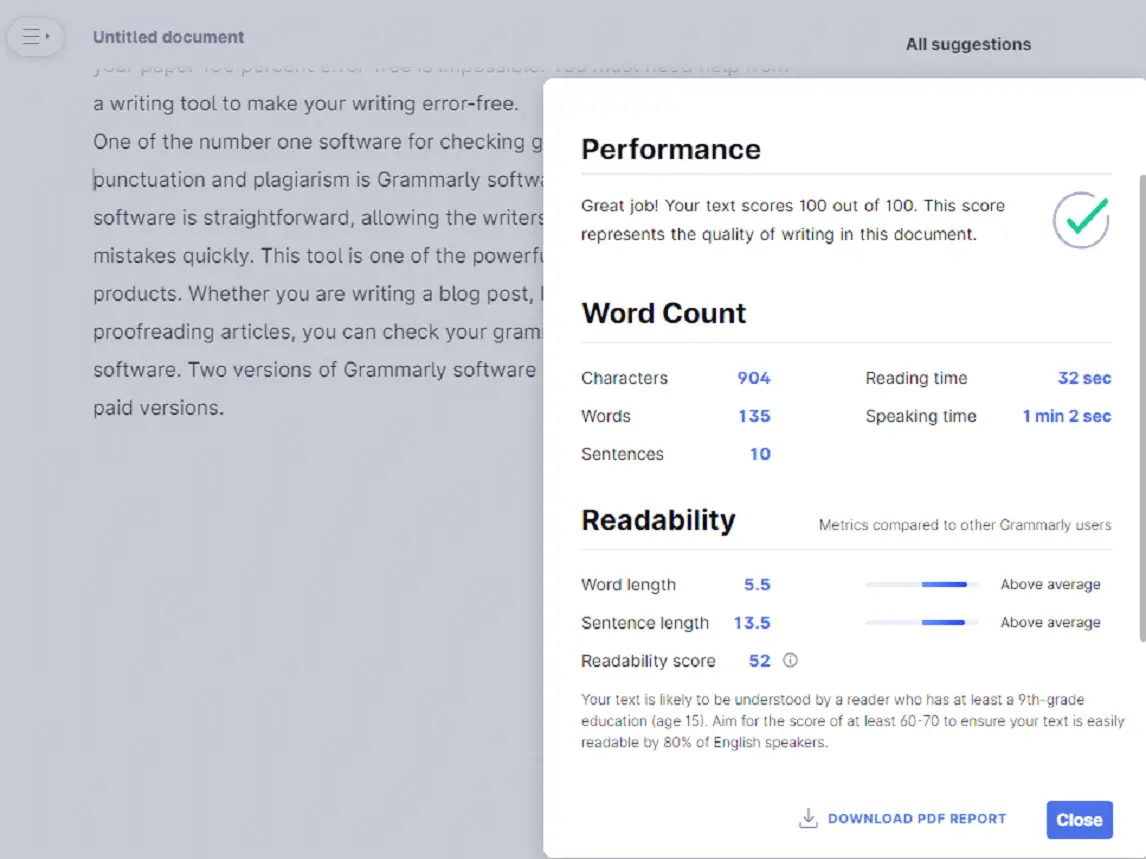Image resolution: width=1146 pixels, height=859 pixels.
Task: Click 'Above average' label for Sentence length
Action: 1050,622
